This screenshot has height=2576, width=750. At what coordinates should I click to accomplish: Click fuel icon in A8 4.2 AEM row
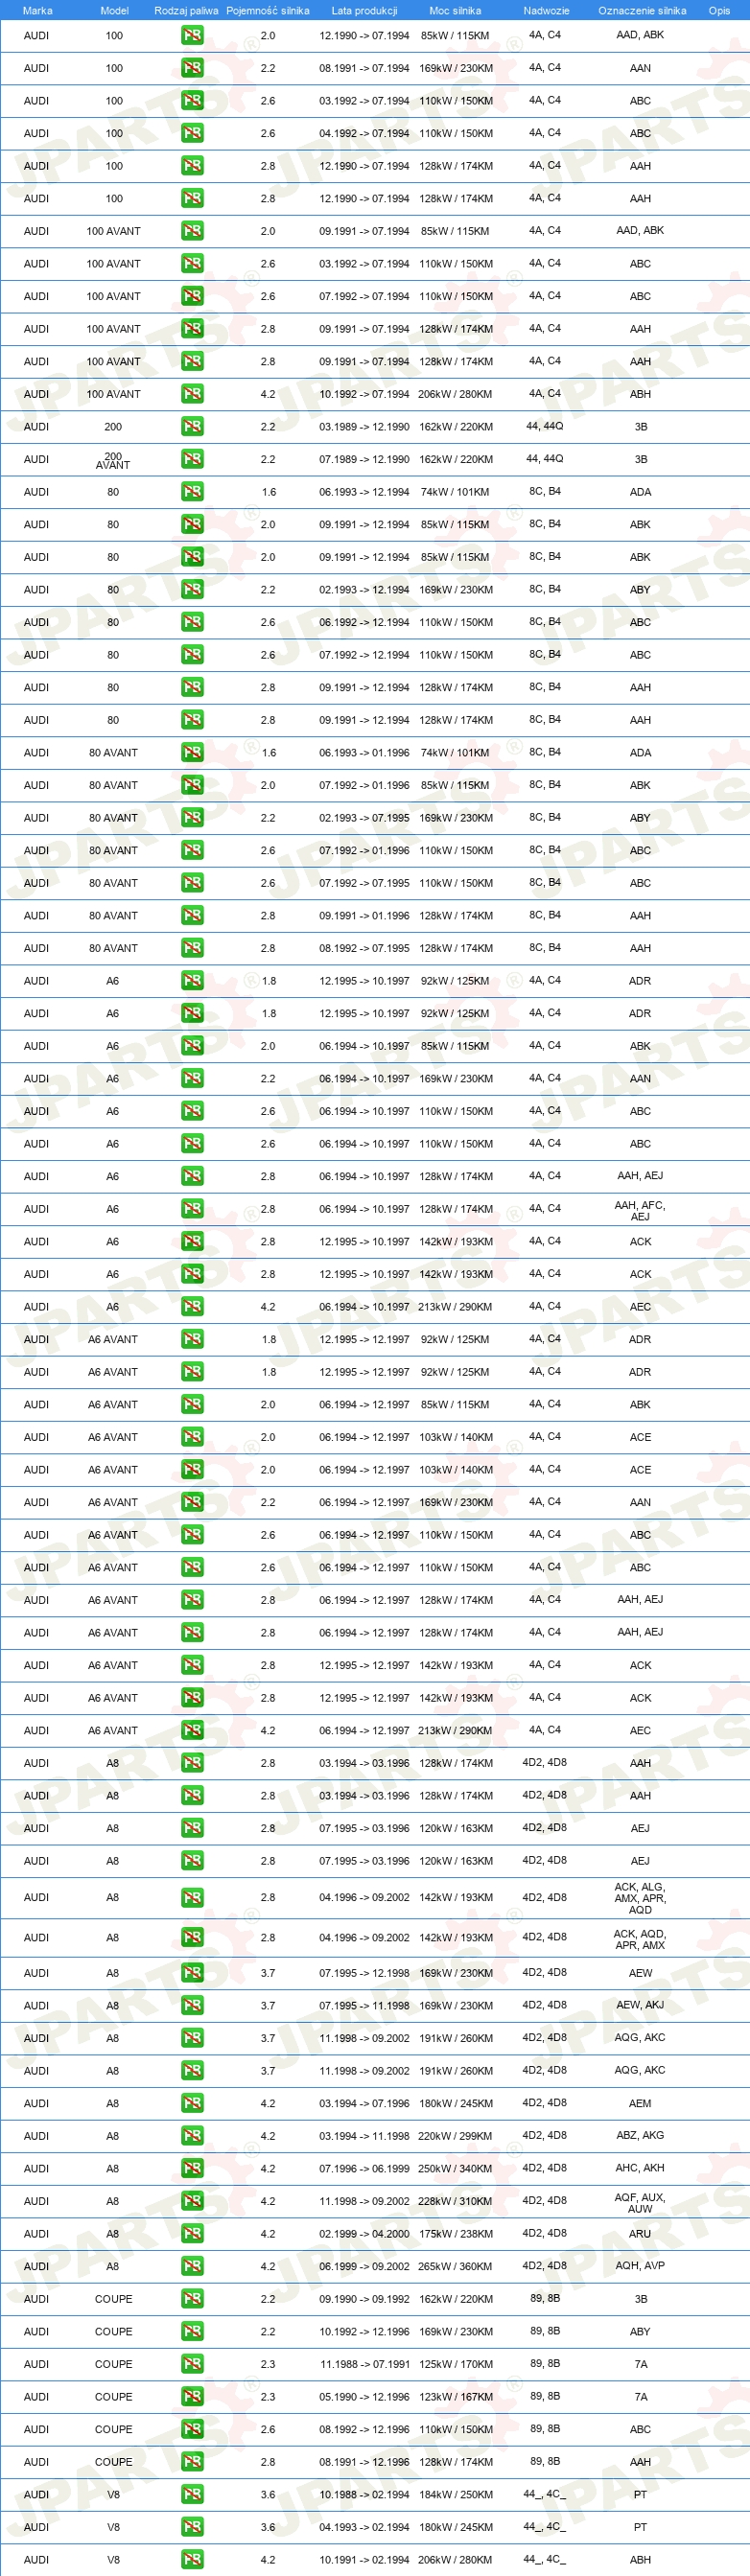(192, 2103)
